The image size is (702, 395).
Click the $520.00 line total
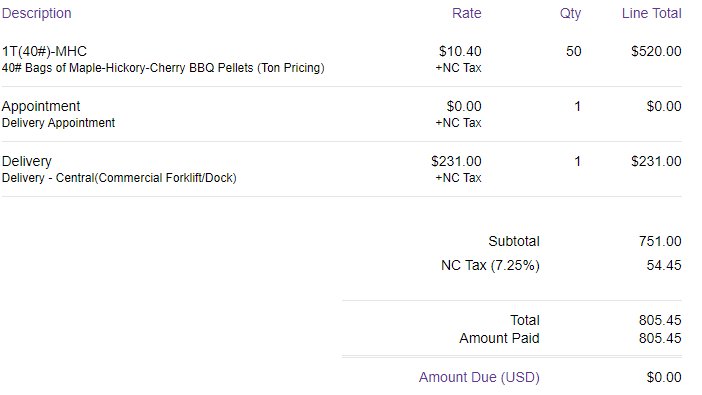pos(656,51)
